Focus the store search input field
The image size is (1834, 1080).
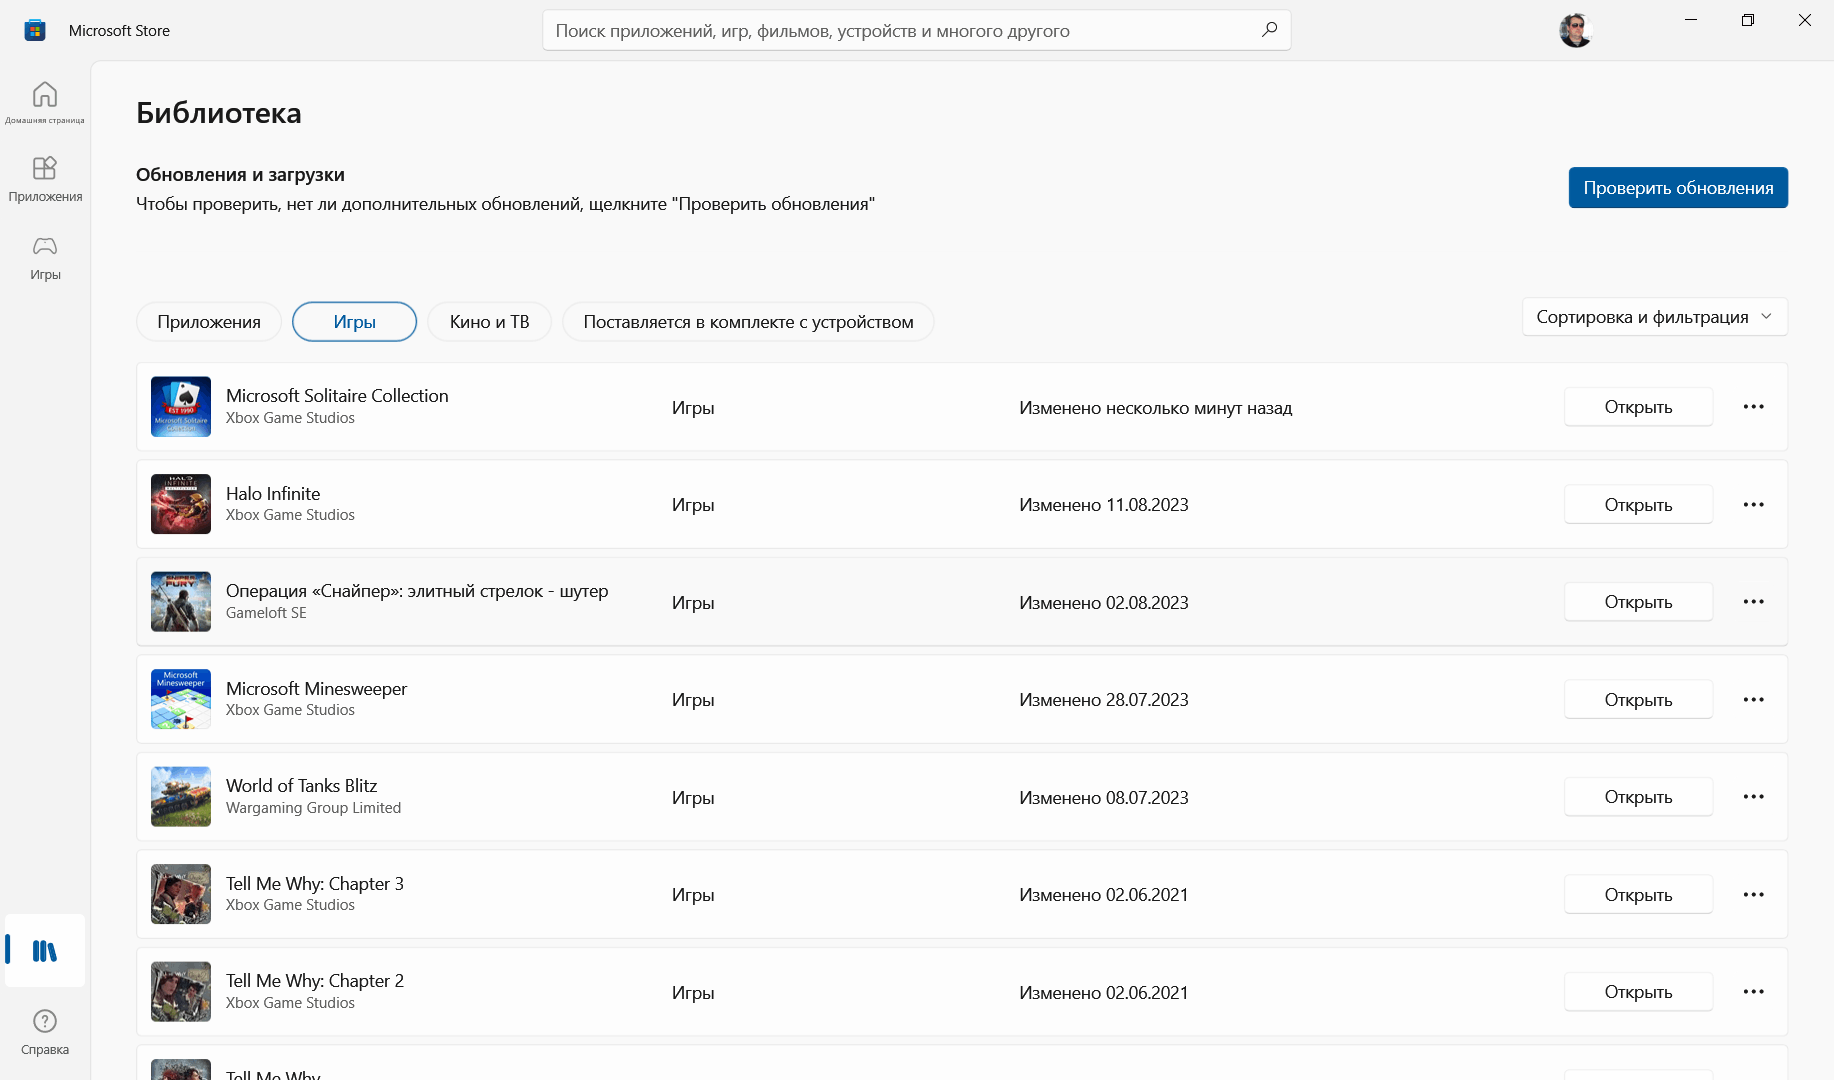point(900,31)
